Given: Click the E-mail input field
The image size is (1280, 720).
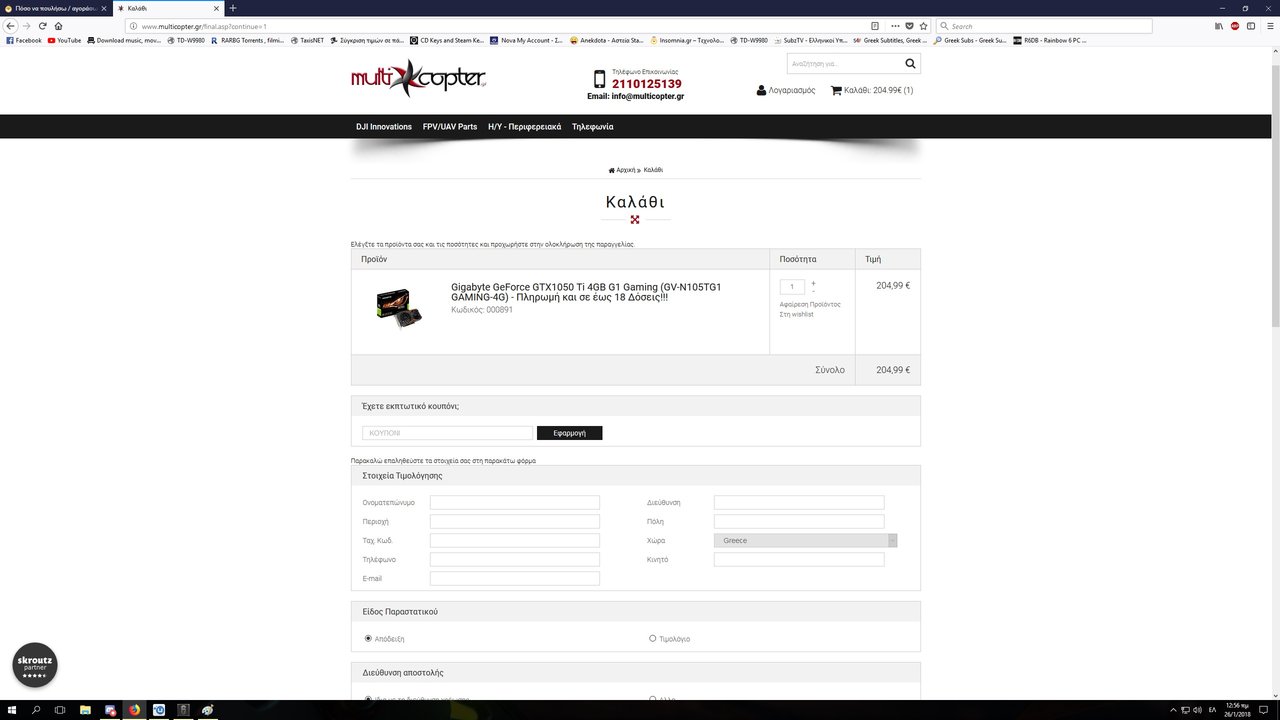Looking at the screenshot, I should (x=515, y=578).
